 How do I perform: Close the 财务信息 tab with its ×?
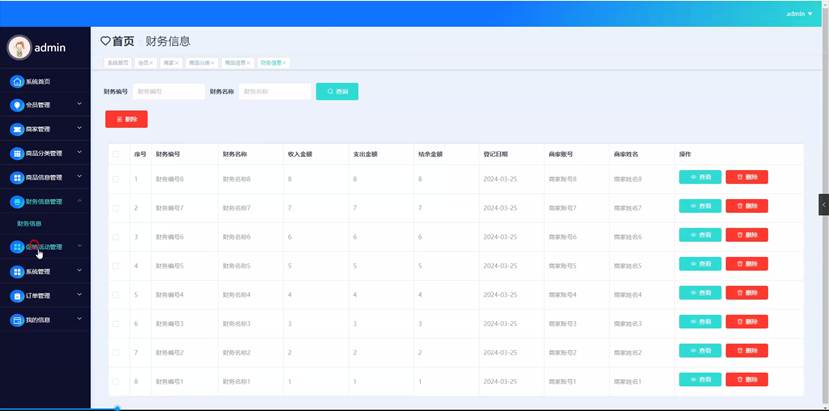tap(284, 63)
